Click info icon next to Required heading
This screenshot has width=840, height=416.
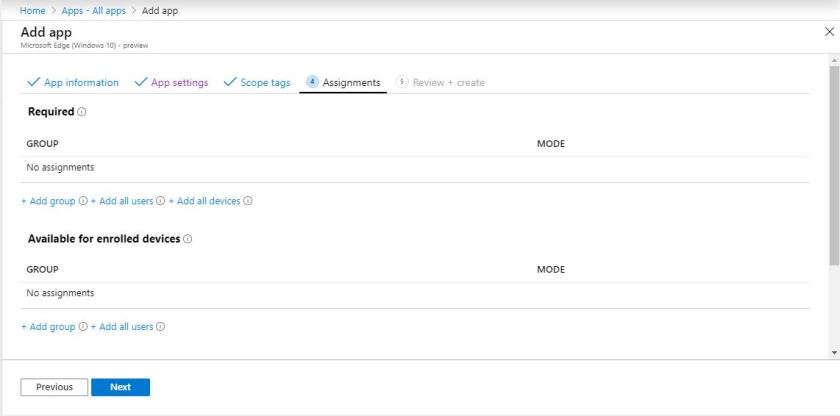(x=81, y=112)
